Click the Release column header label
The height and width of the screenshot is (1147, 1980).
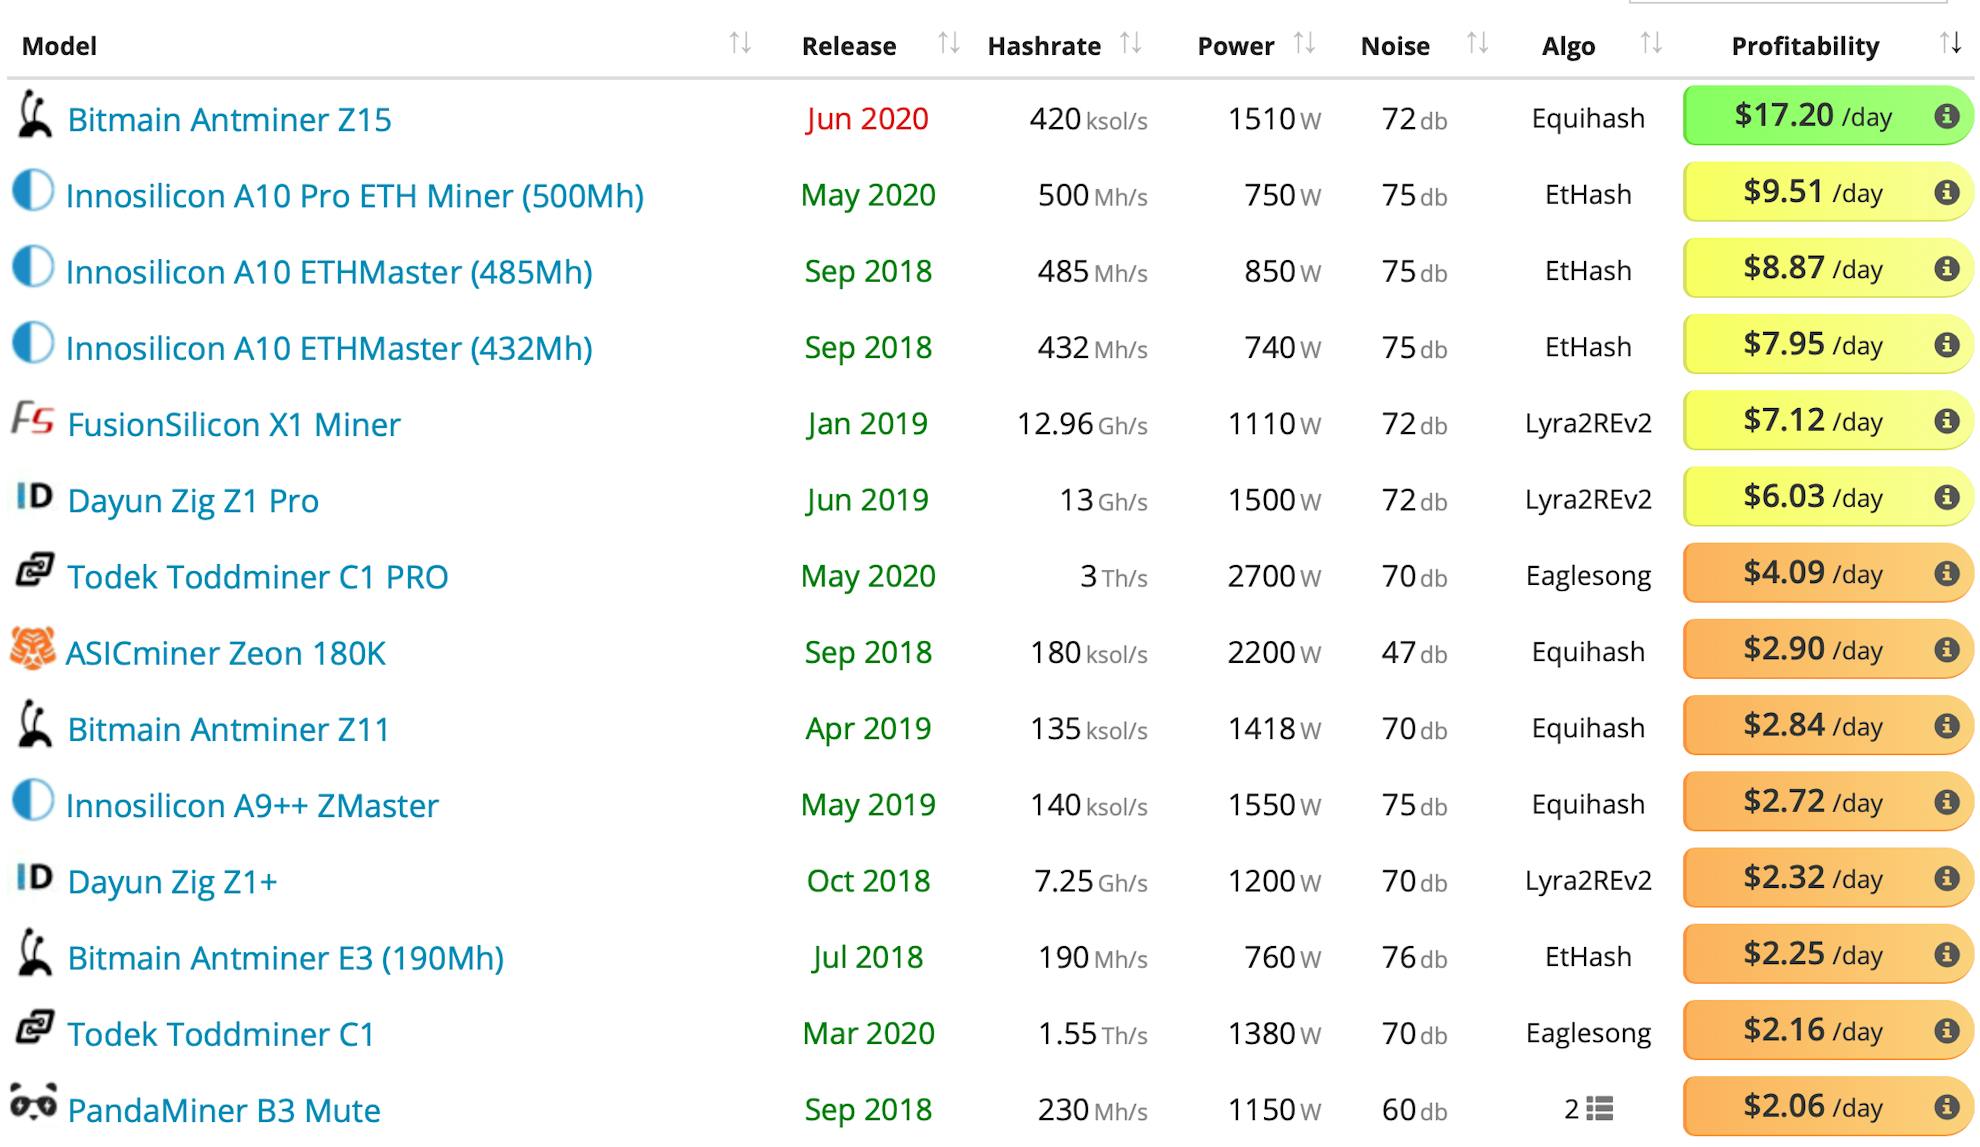(849, 46)
